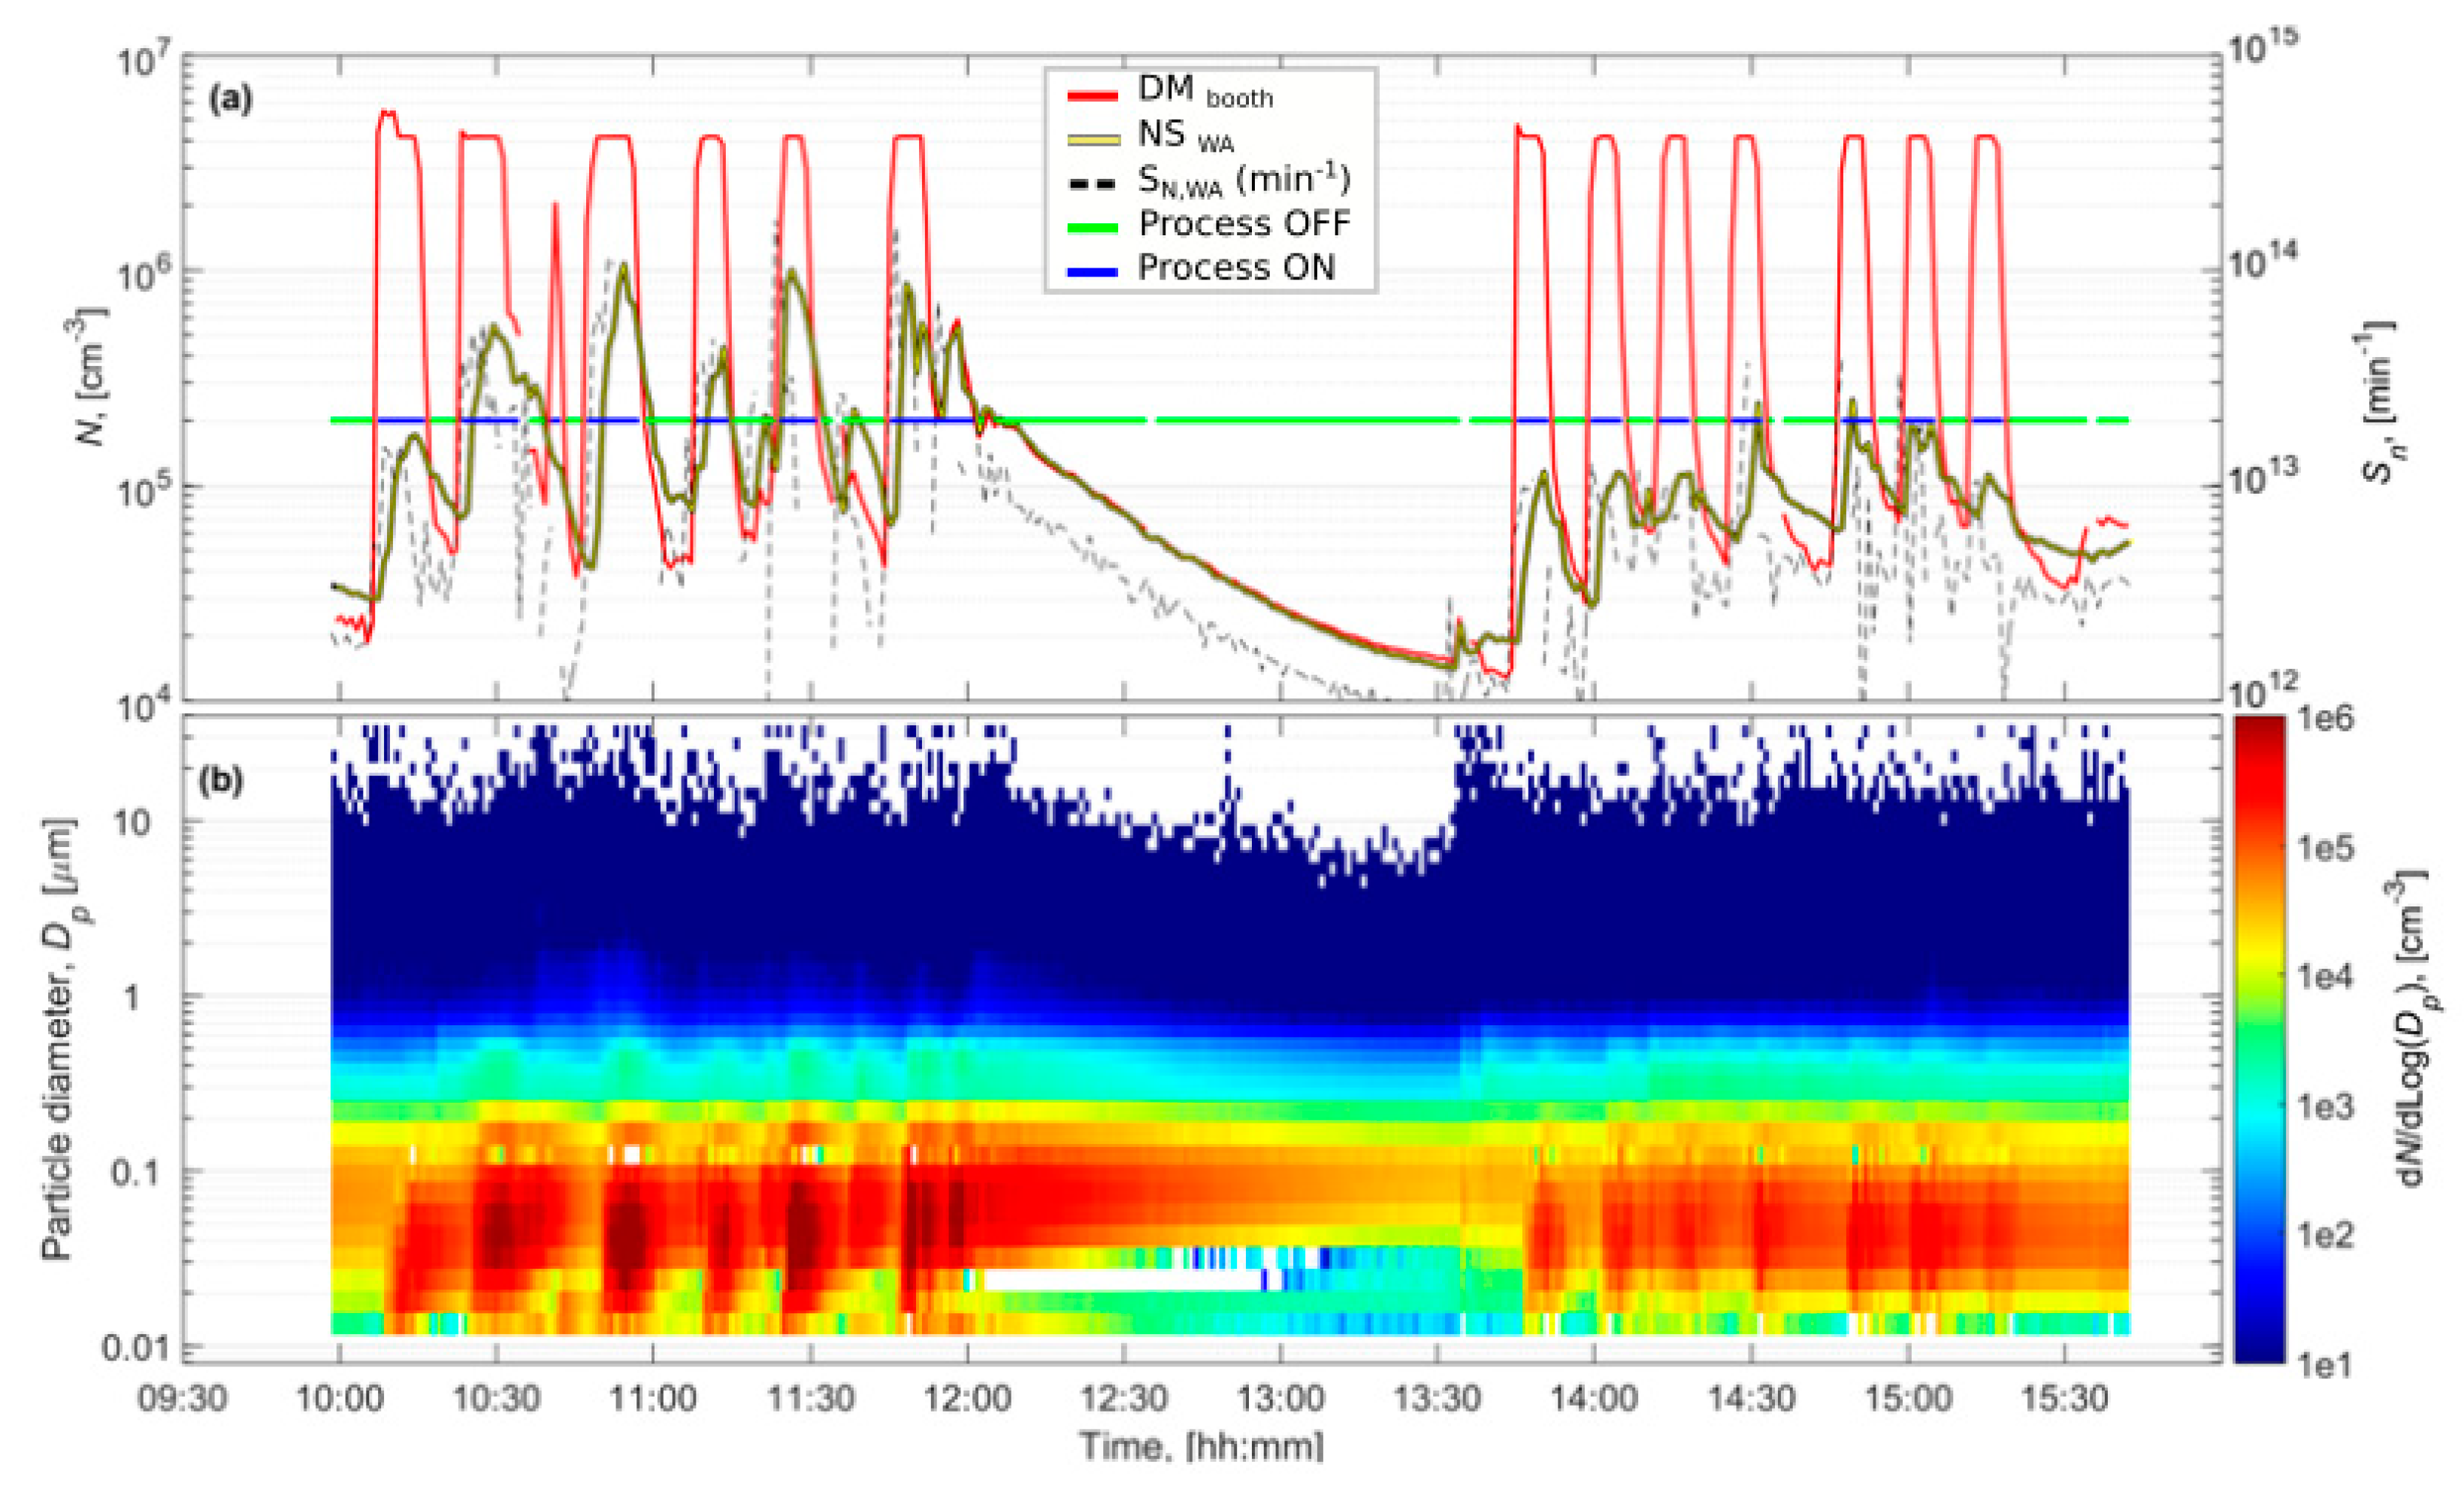The width and height of the screenshot is (2464, 1486).
Task: Click the Process ON legend label
Action: point(1236,268)
